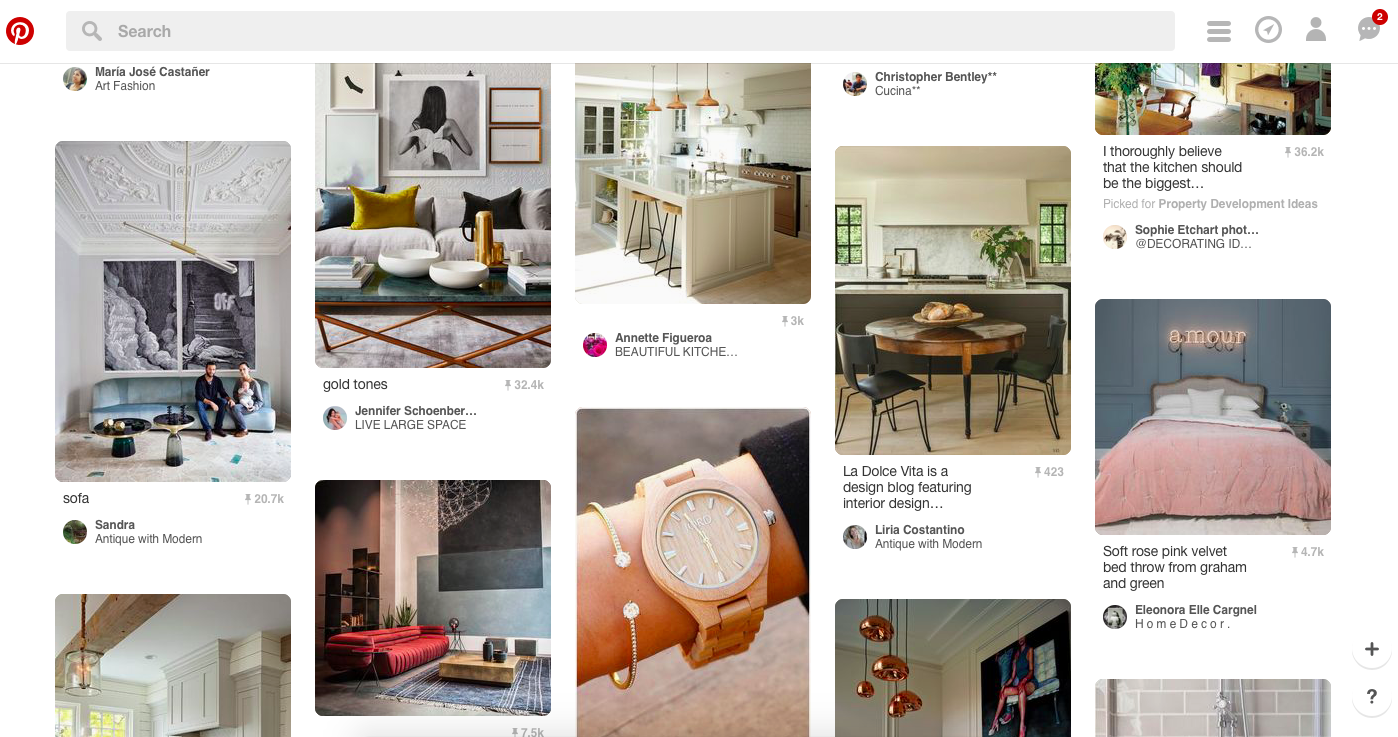Click the Property Development Ideas link

coord(1238,204)
